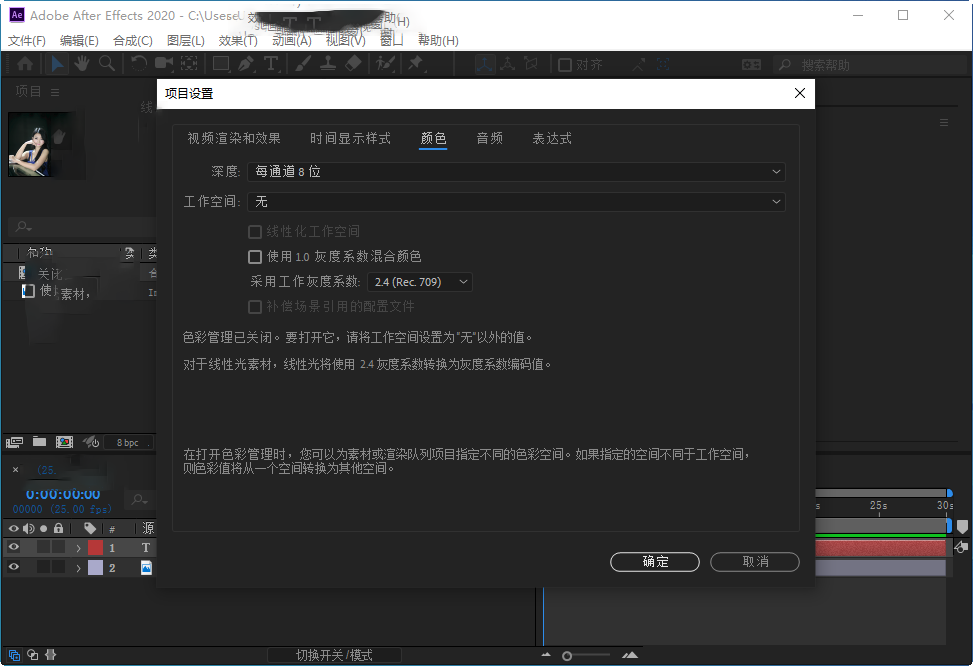Click the New Composition icon

tap(65, 442)
